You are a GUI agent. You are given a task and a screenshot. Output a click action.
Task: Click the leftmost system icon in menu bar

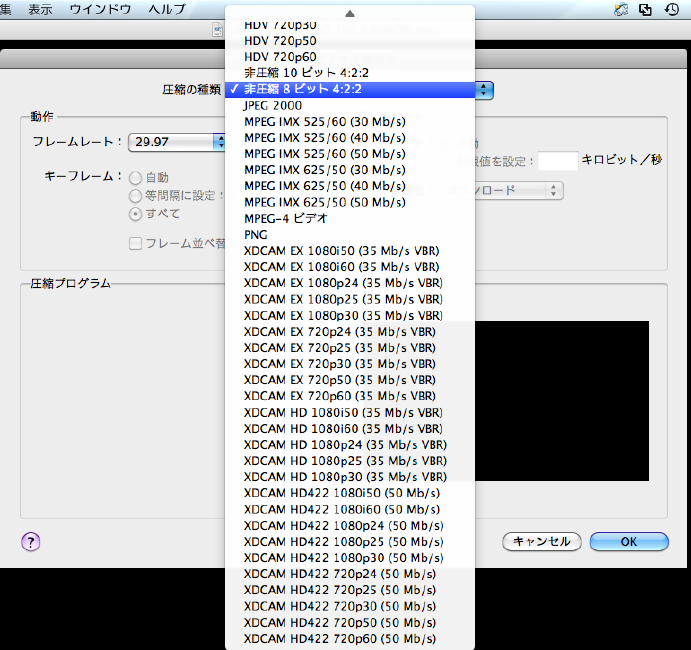(620, 9)
